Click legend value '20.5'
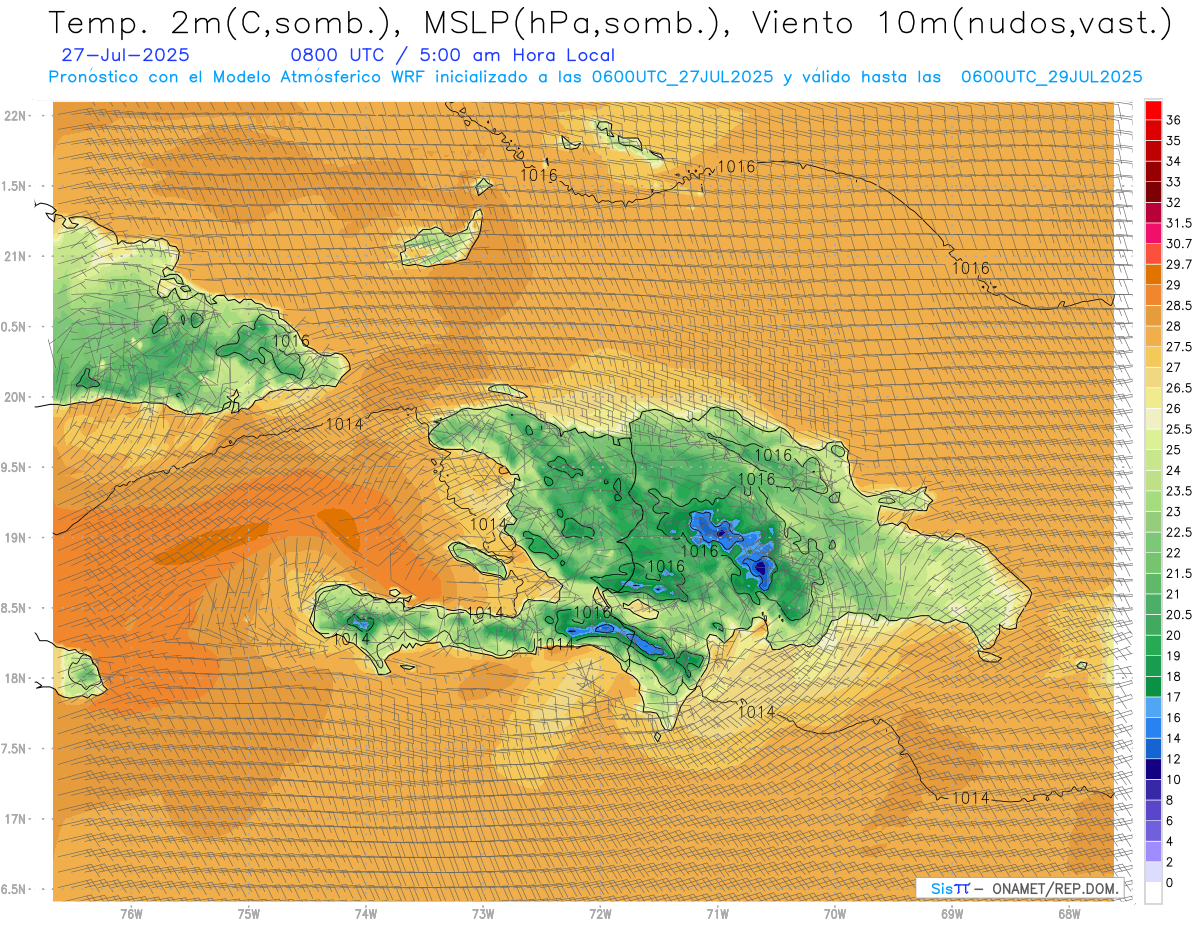The width and height of the screenshot is (1200, 927). pos(1179,615)
